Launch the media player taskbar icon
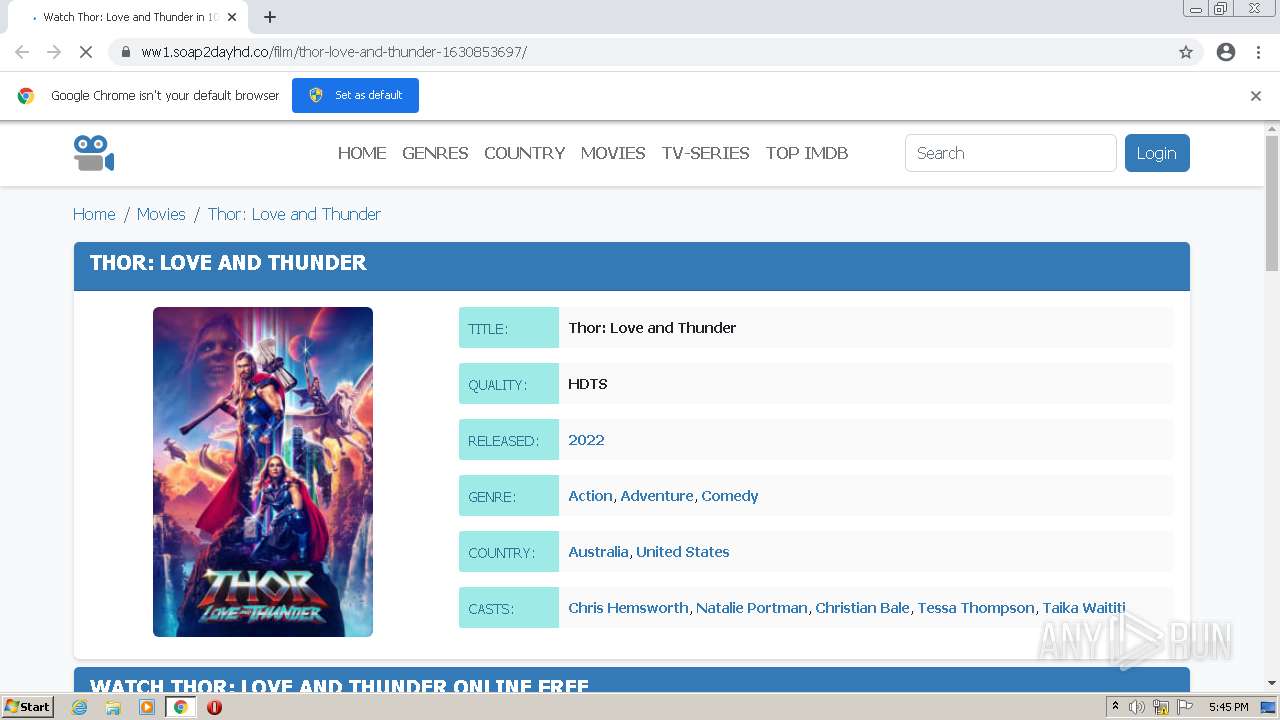This screenshot has width=1280, height=720. point(147,707)
